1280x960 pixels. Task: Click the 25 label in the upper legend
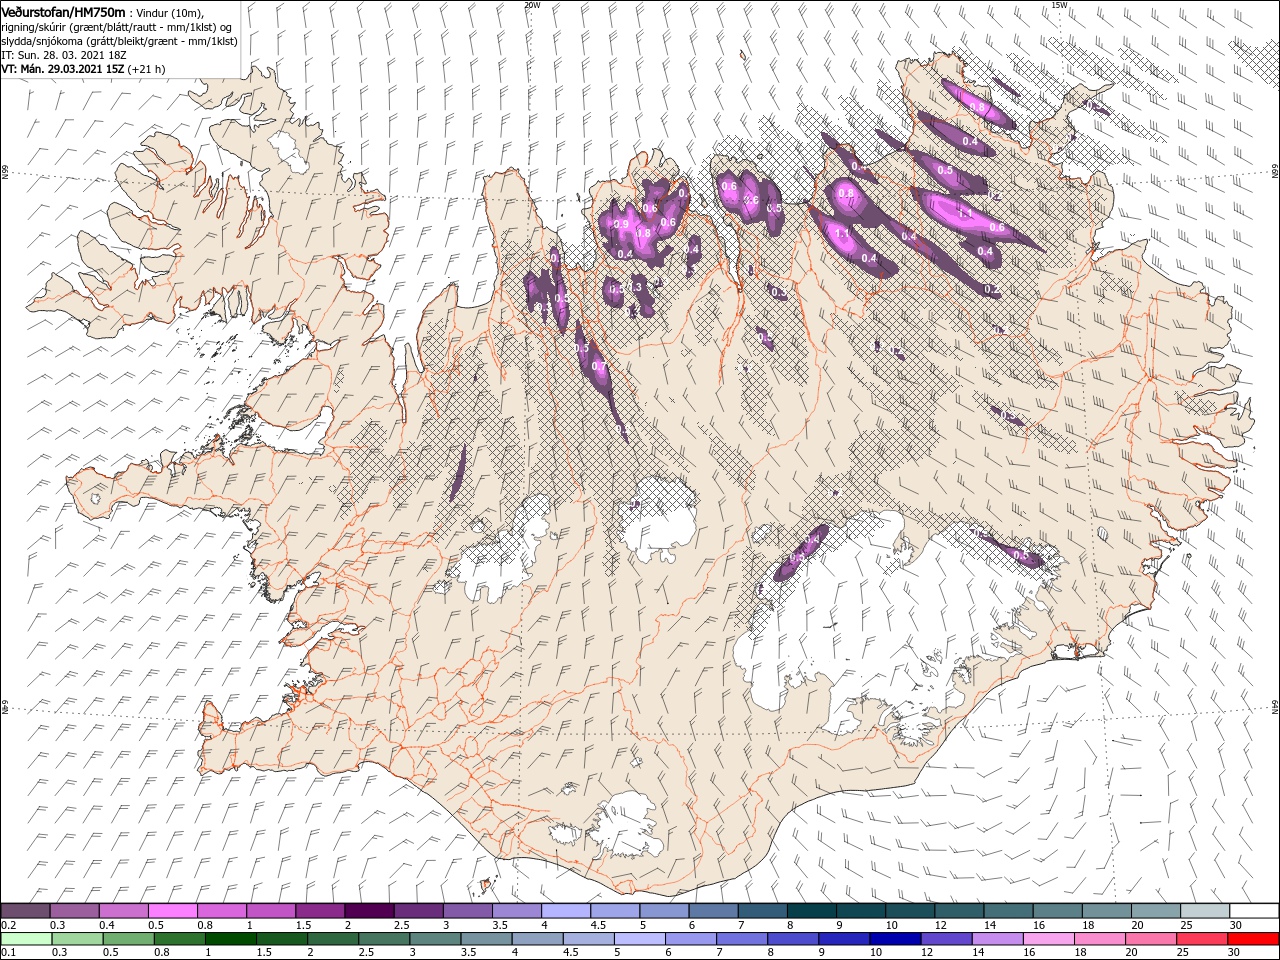(1187, 925)
